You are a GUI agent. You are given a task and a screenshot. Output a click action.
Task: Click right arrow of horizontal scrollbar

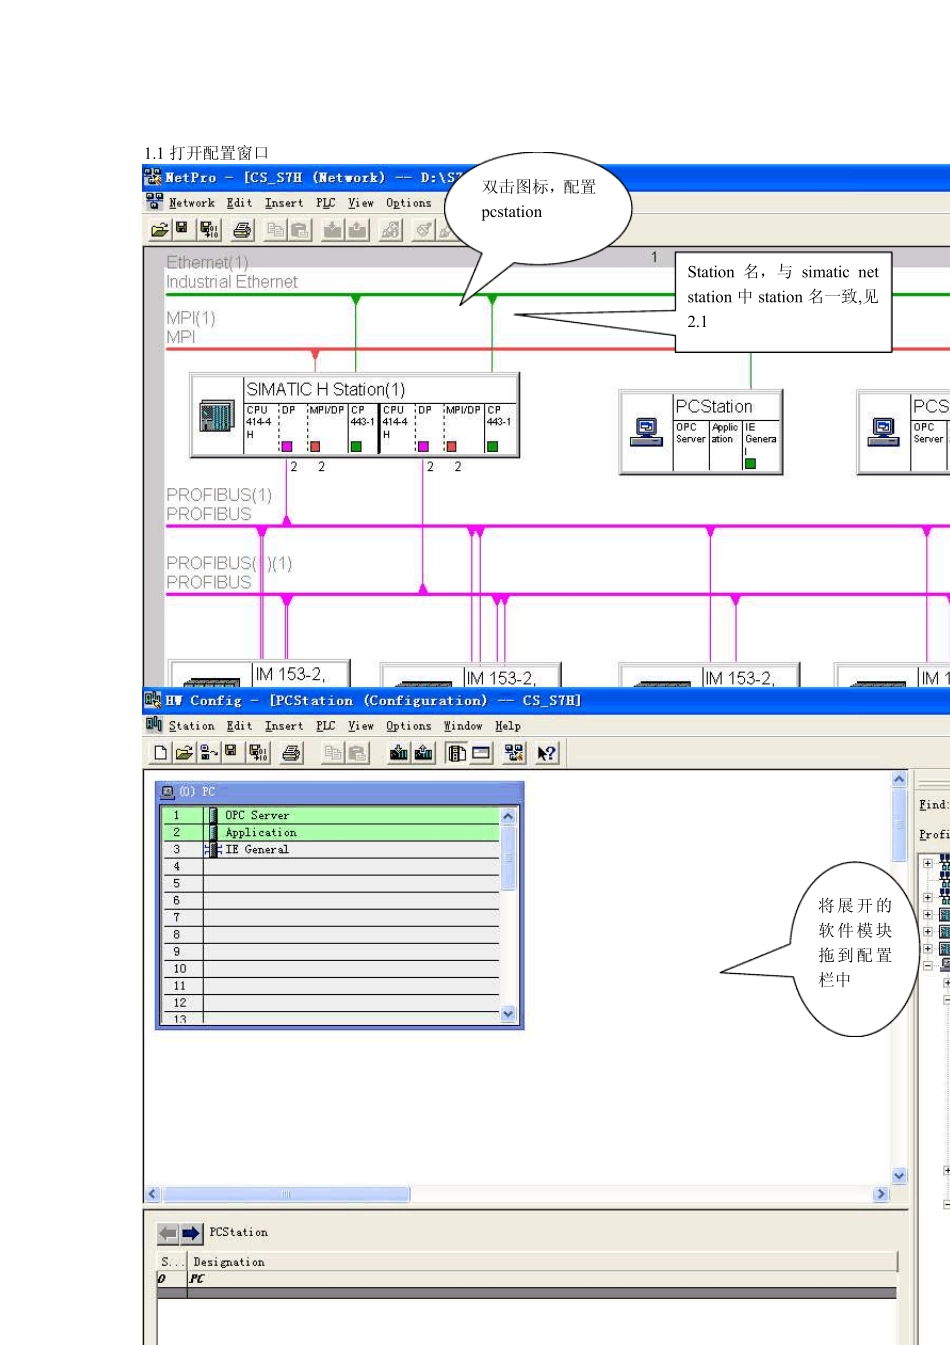tap(881, 1194)
